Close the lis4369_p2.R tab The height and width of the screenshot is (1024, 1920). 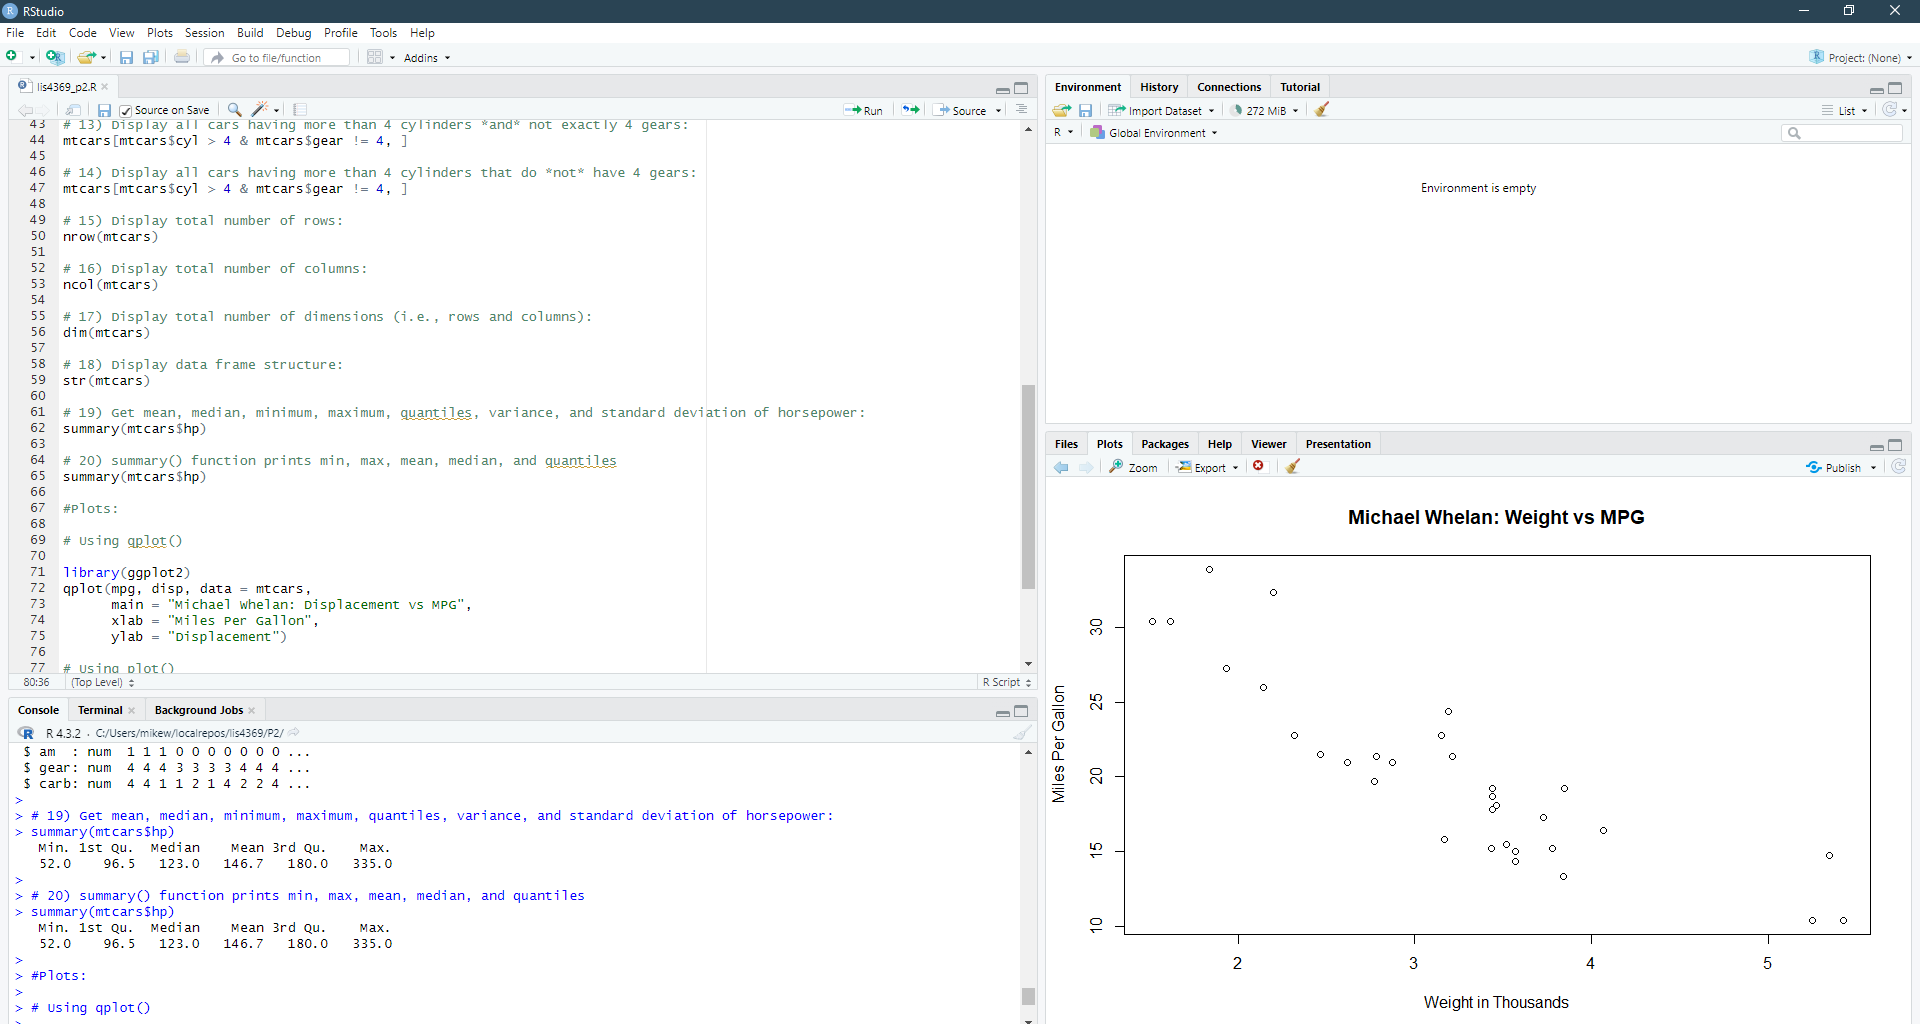105,87
